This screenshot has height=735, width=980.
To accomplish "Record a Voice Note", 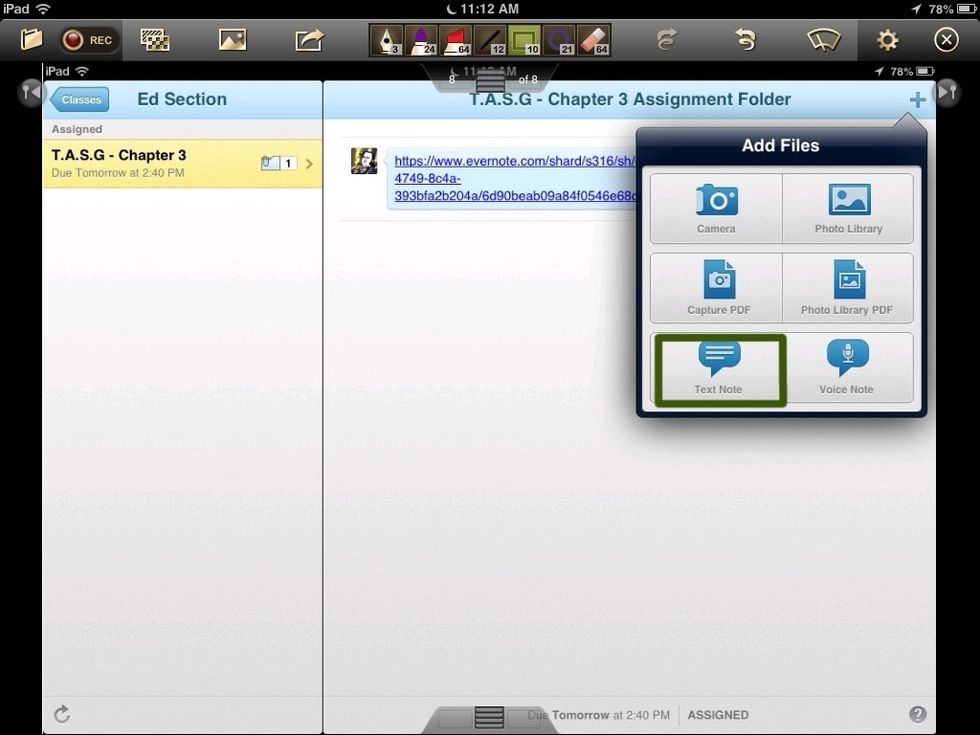I will pyautogui.click(x=847, y=368).
